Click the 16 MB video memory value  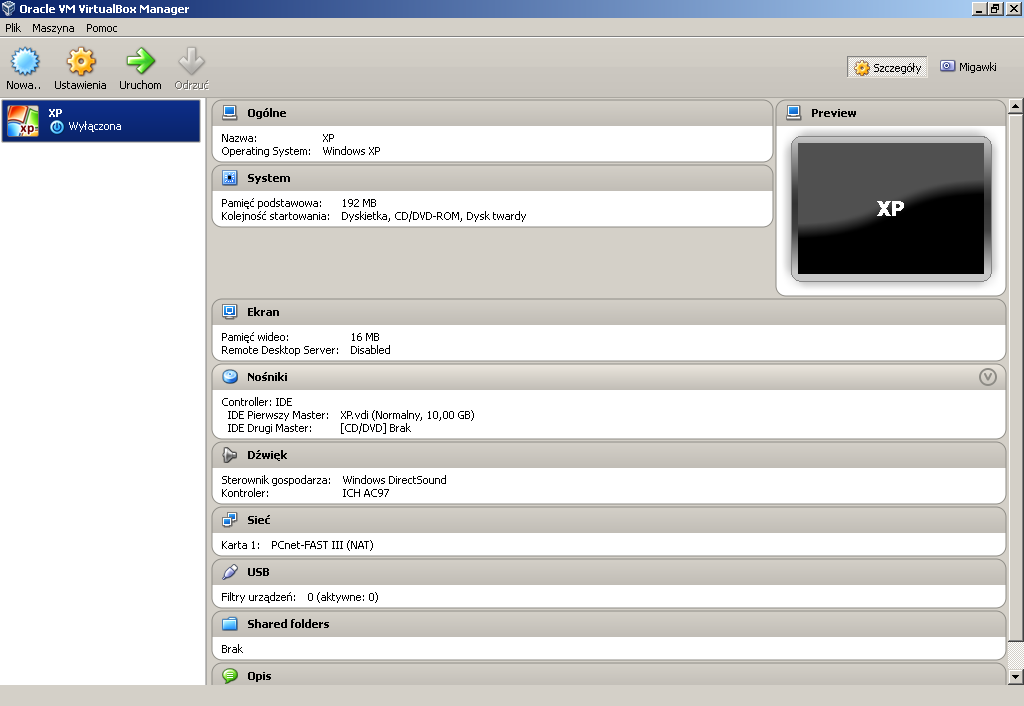(x=365, y=337)
